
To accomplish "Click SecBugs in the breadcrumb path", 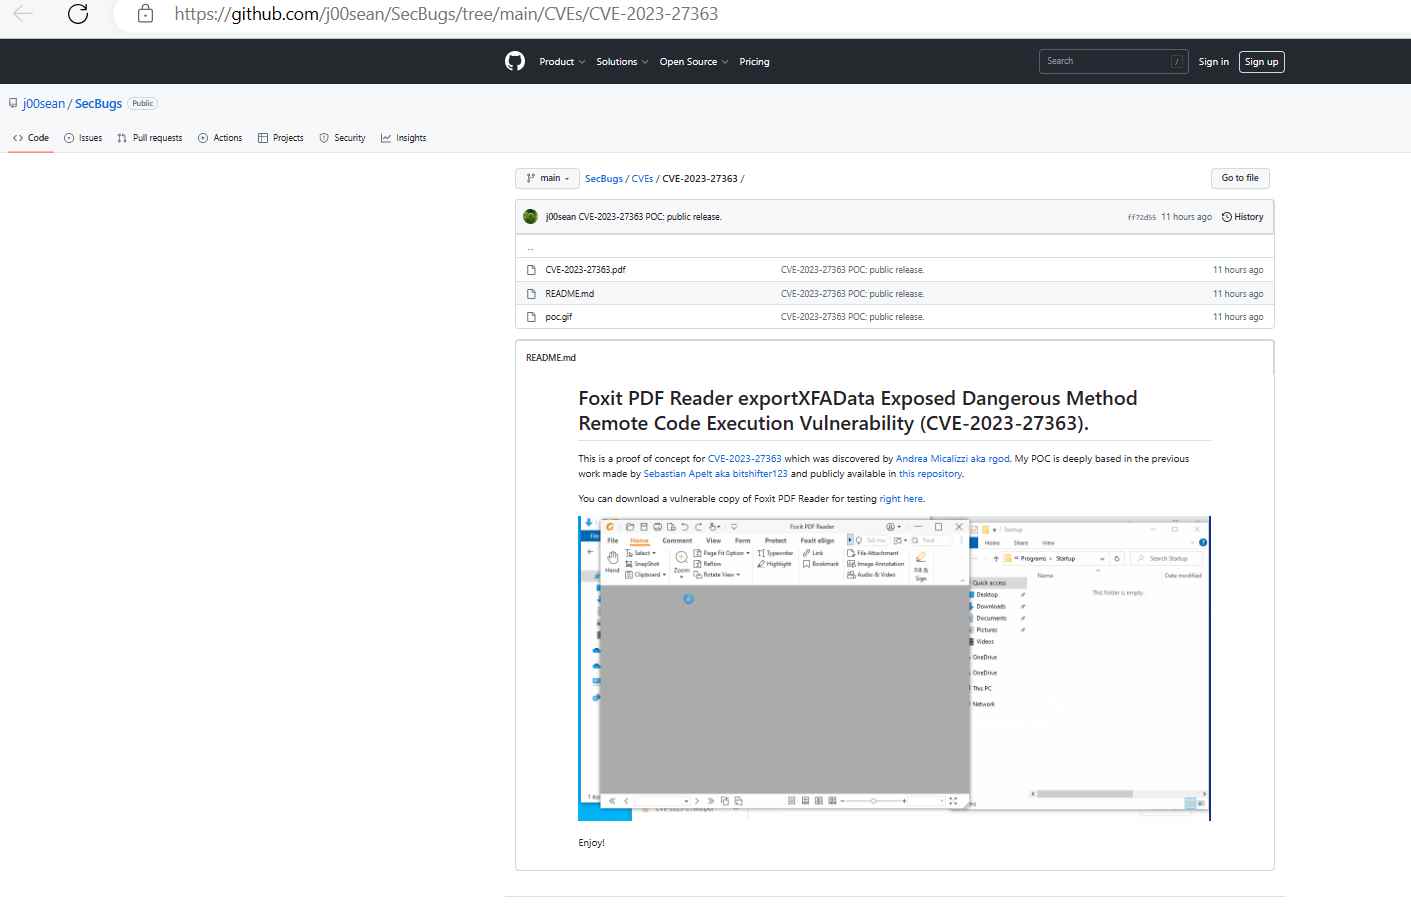I will pos(604,179).
